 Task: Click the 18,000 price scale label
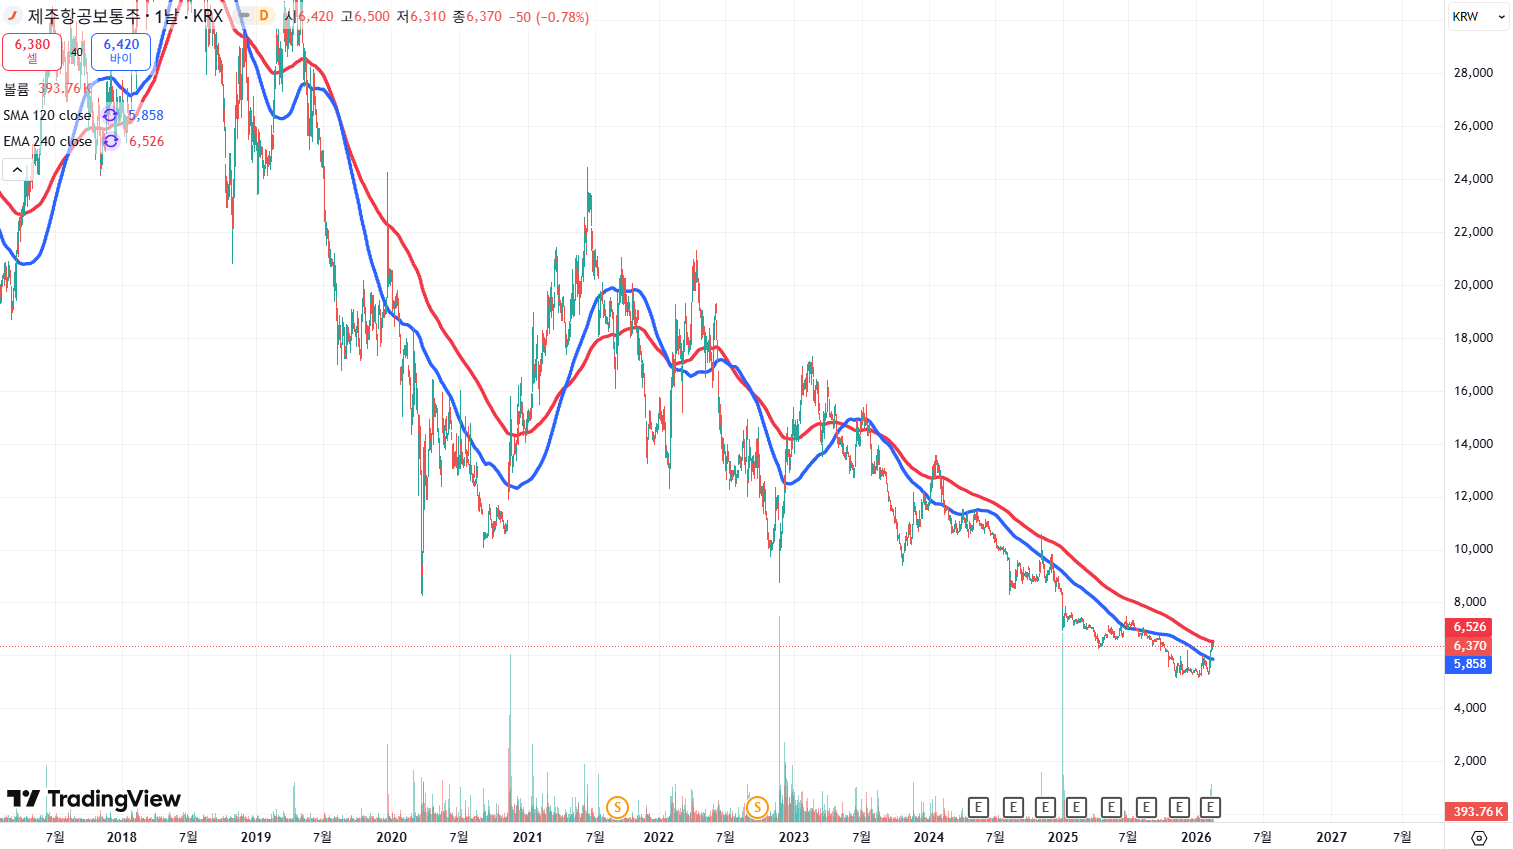[1473, 338]
